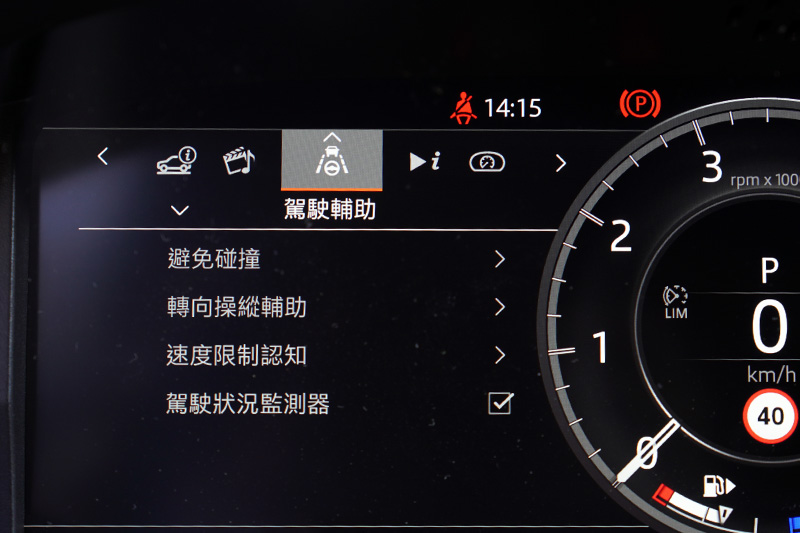Click the fuel pump icon
This screenshot has width=800, height=533.
718,486
